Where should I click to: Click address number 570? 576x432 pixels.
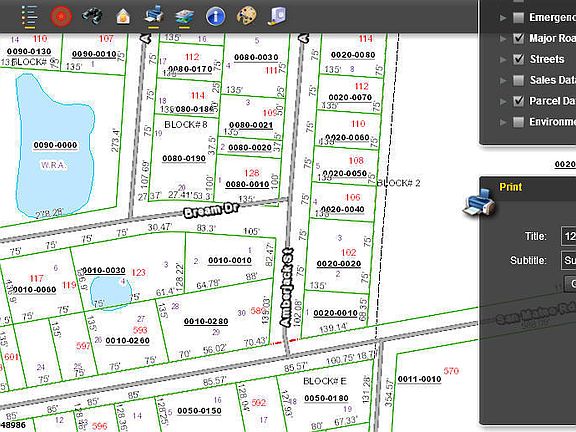[x=451, y=371]
